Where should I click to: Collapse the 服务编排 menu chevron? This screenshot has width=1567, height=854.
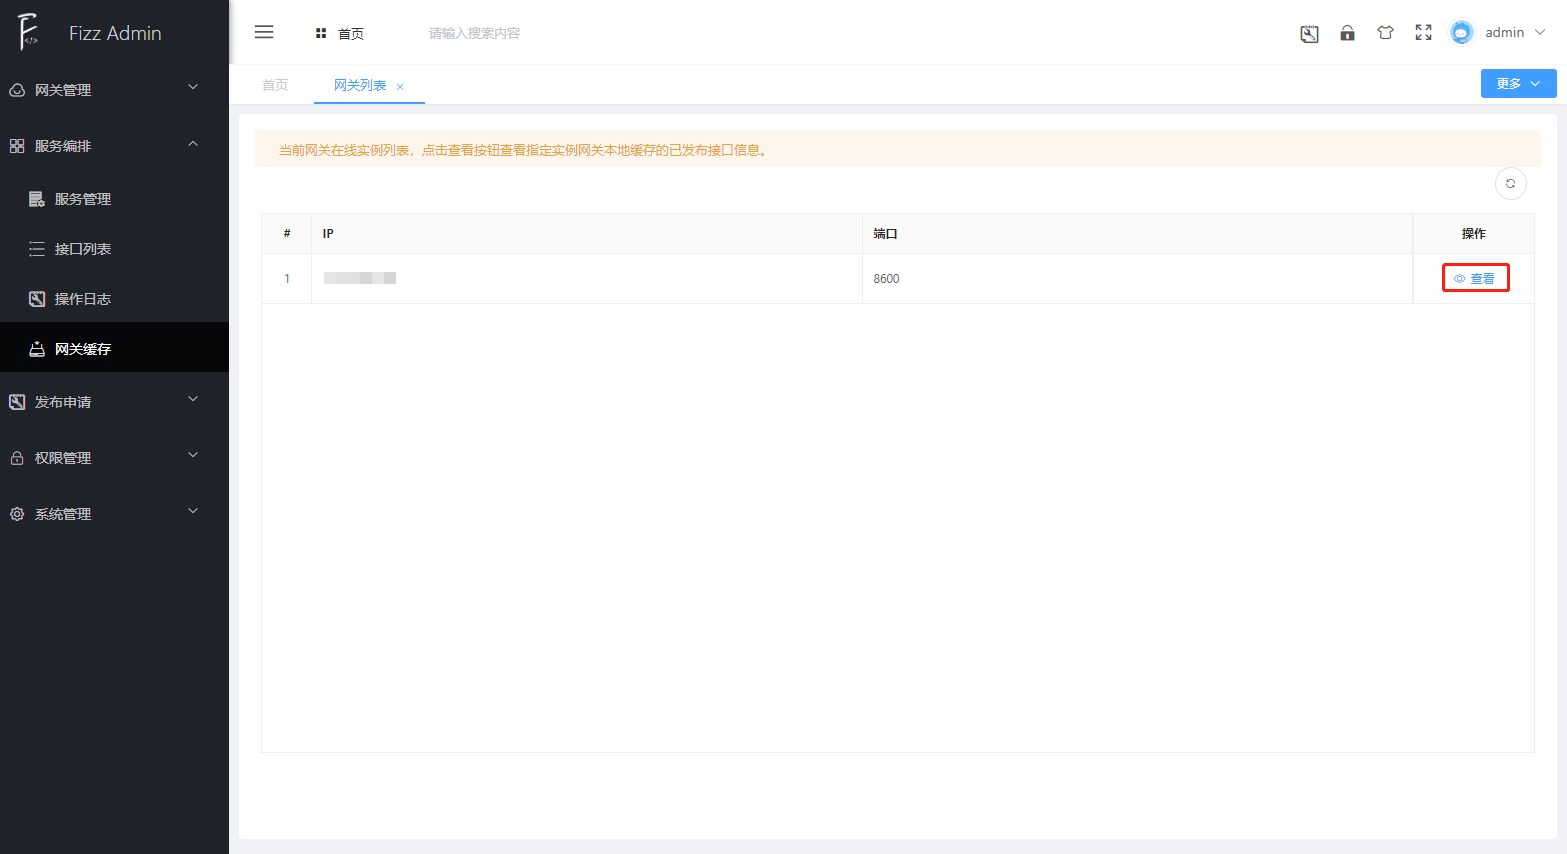tap(193, 144)
